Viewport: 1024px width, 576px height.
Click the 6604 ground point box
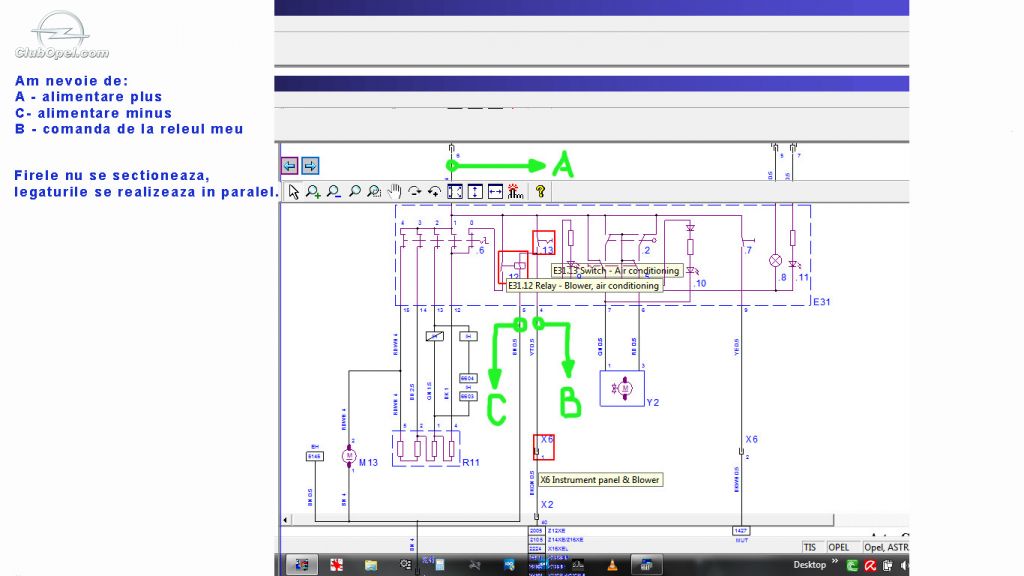[468, 378]
